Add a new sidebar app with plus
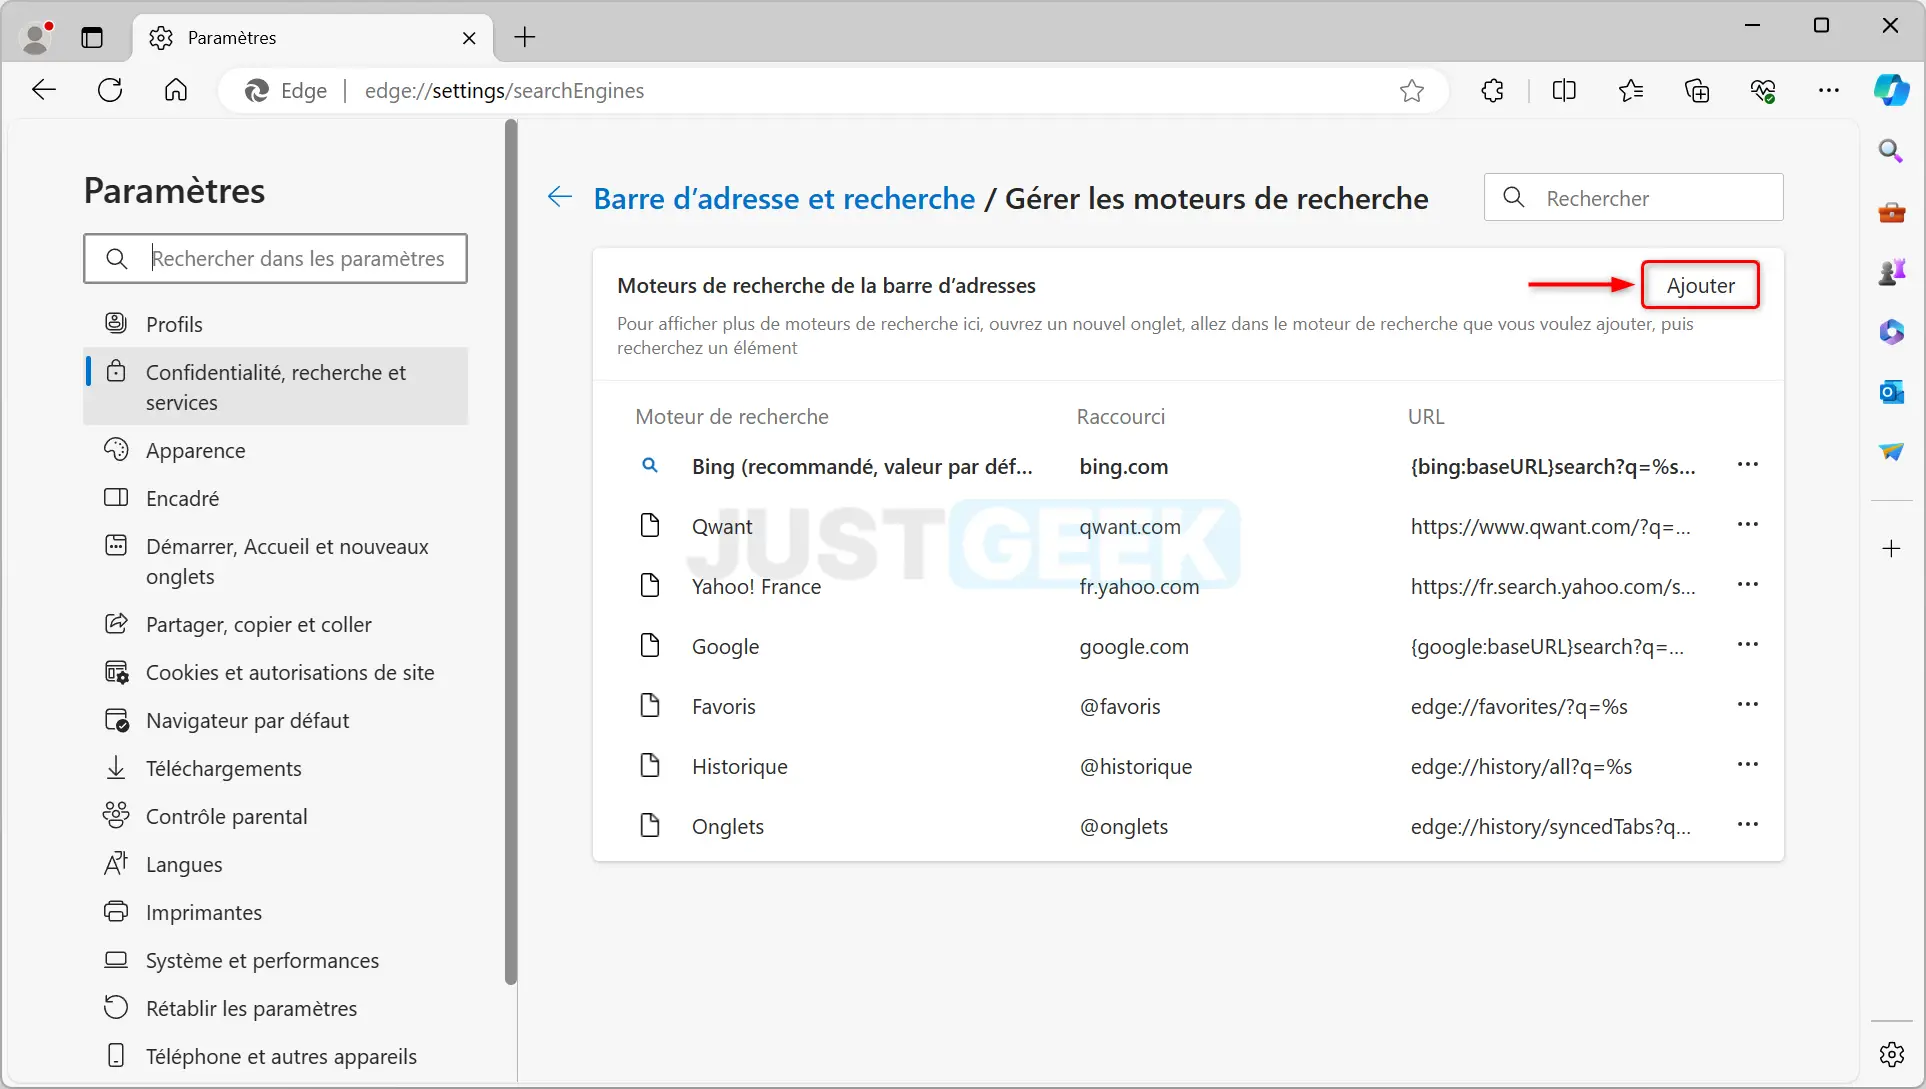This screenshot has width=1926, height=1089. click(x=1891, y=549)
